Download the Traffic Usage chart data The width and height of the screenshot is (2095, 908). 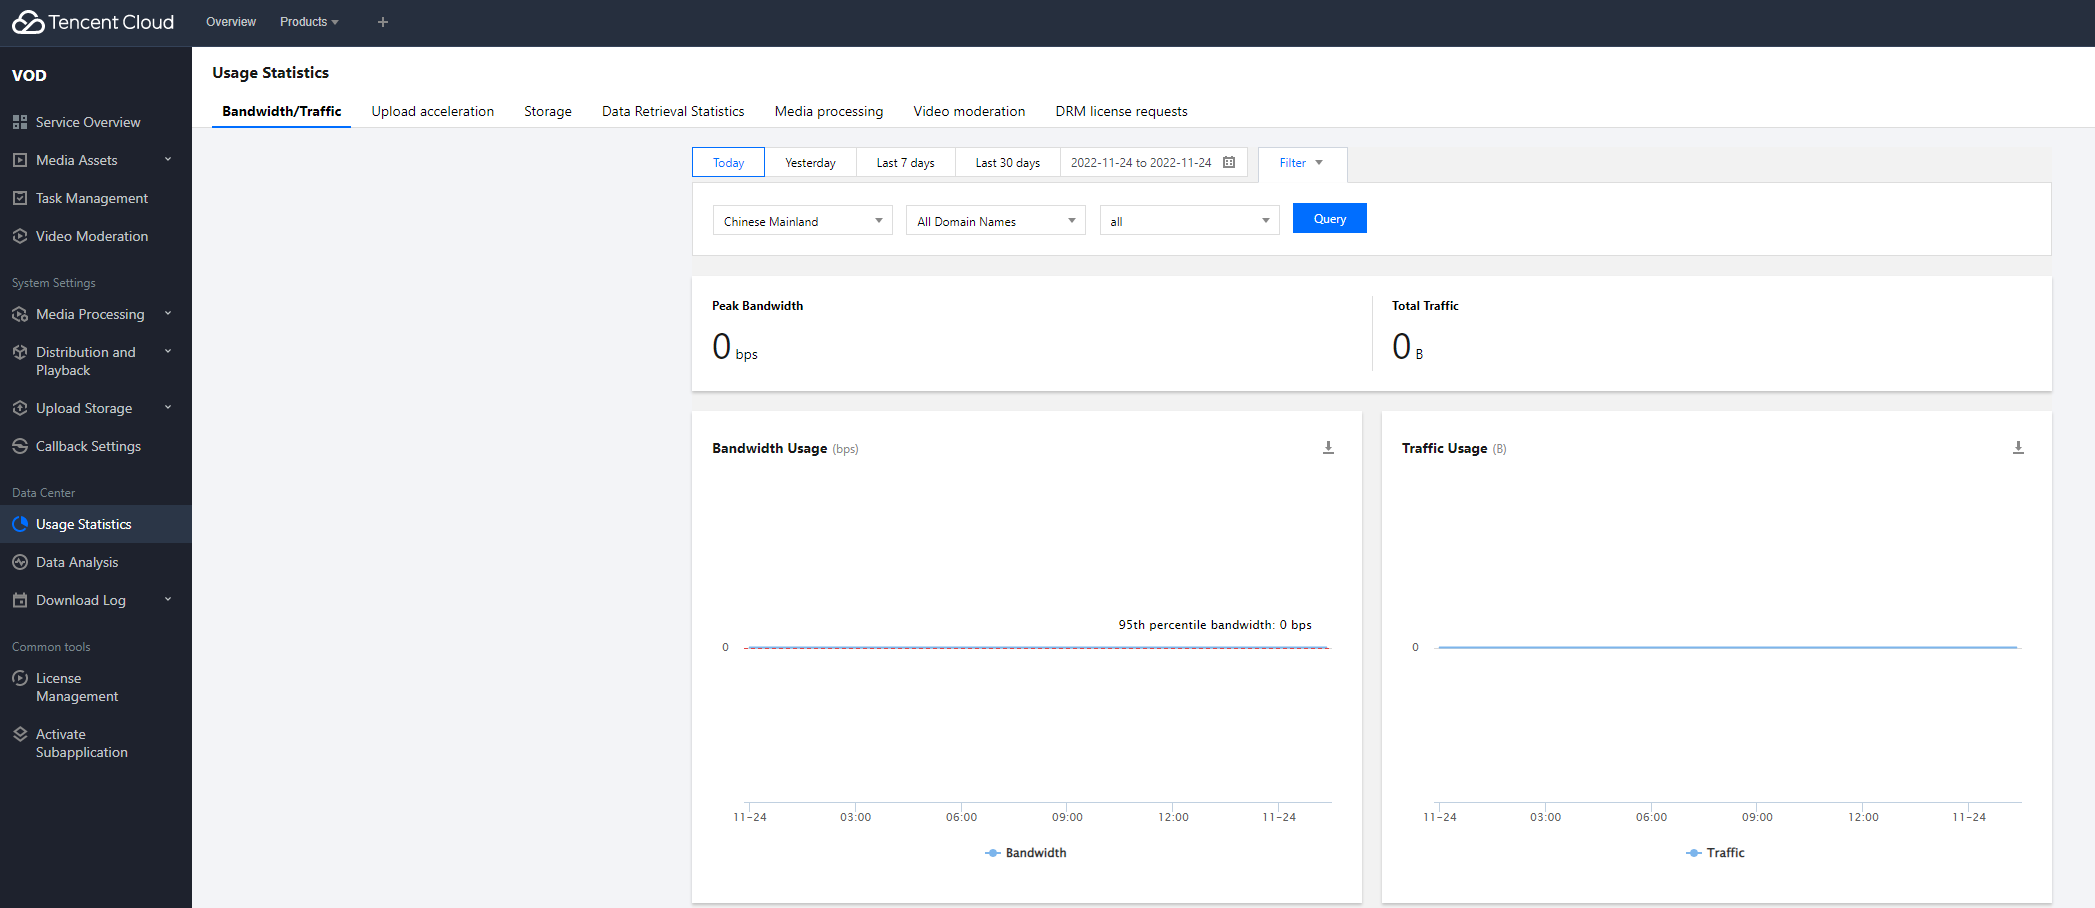pyautogui.click(x=2018, y=448)
